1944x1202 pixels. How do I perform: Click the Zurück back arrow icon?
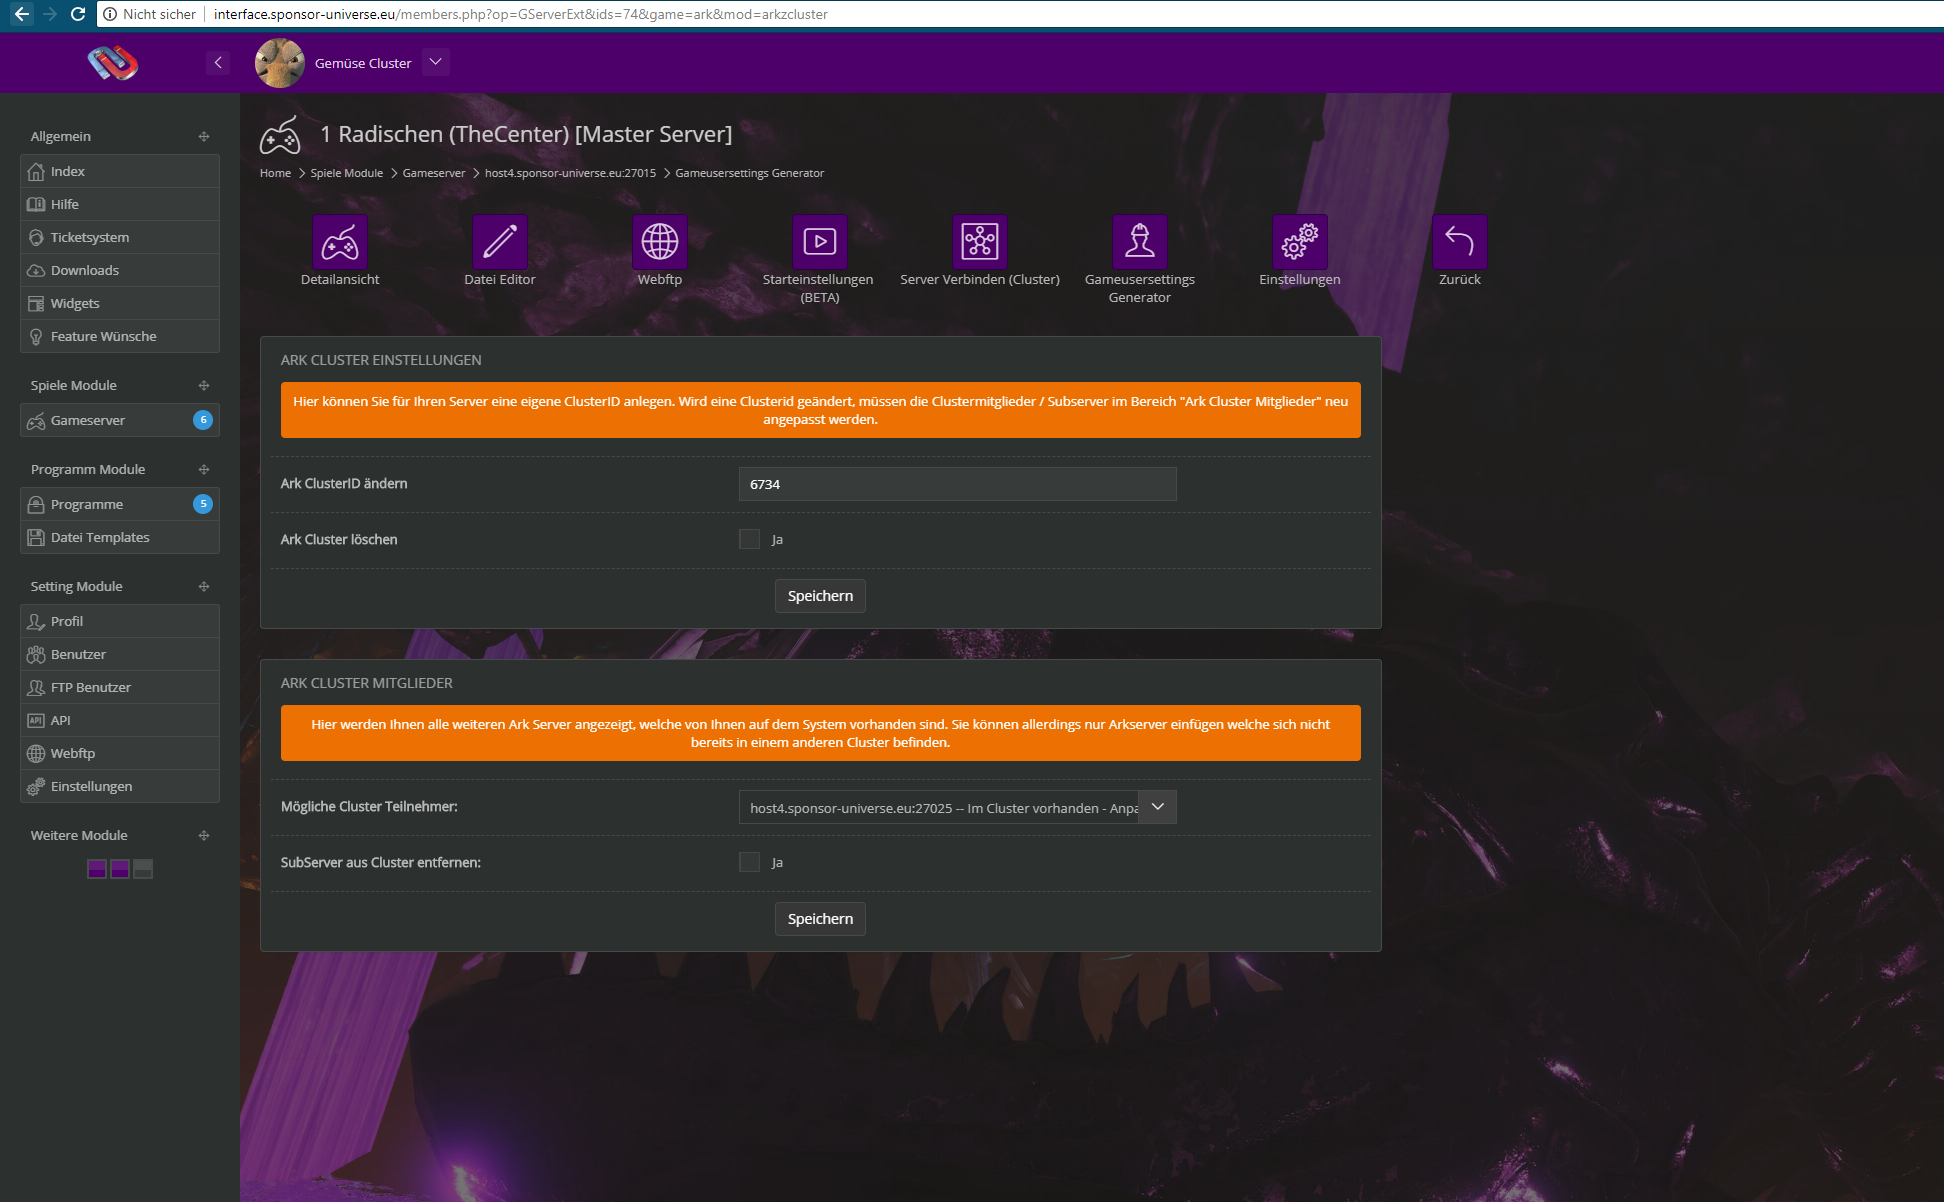coord(1460,242)
